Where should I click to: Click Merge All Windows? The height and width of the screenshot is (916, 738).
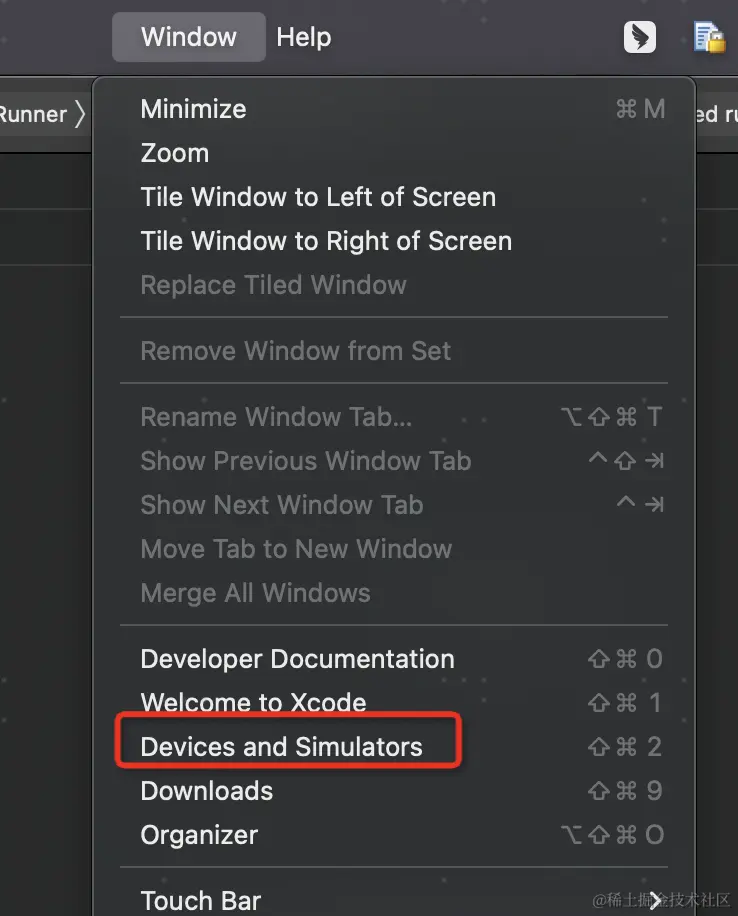255,593
